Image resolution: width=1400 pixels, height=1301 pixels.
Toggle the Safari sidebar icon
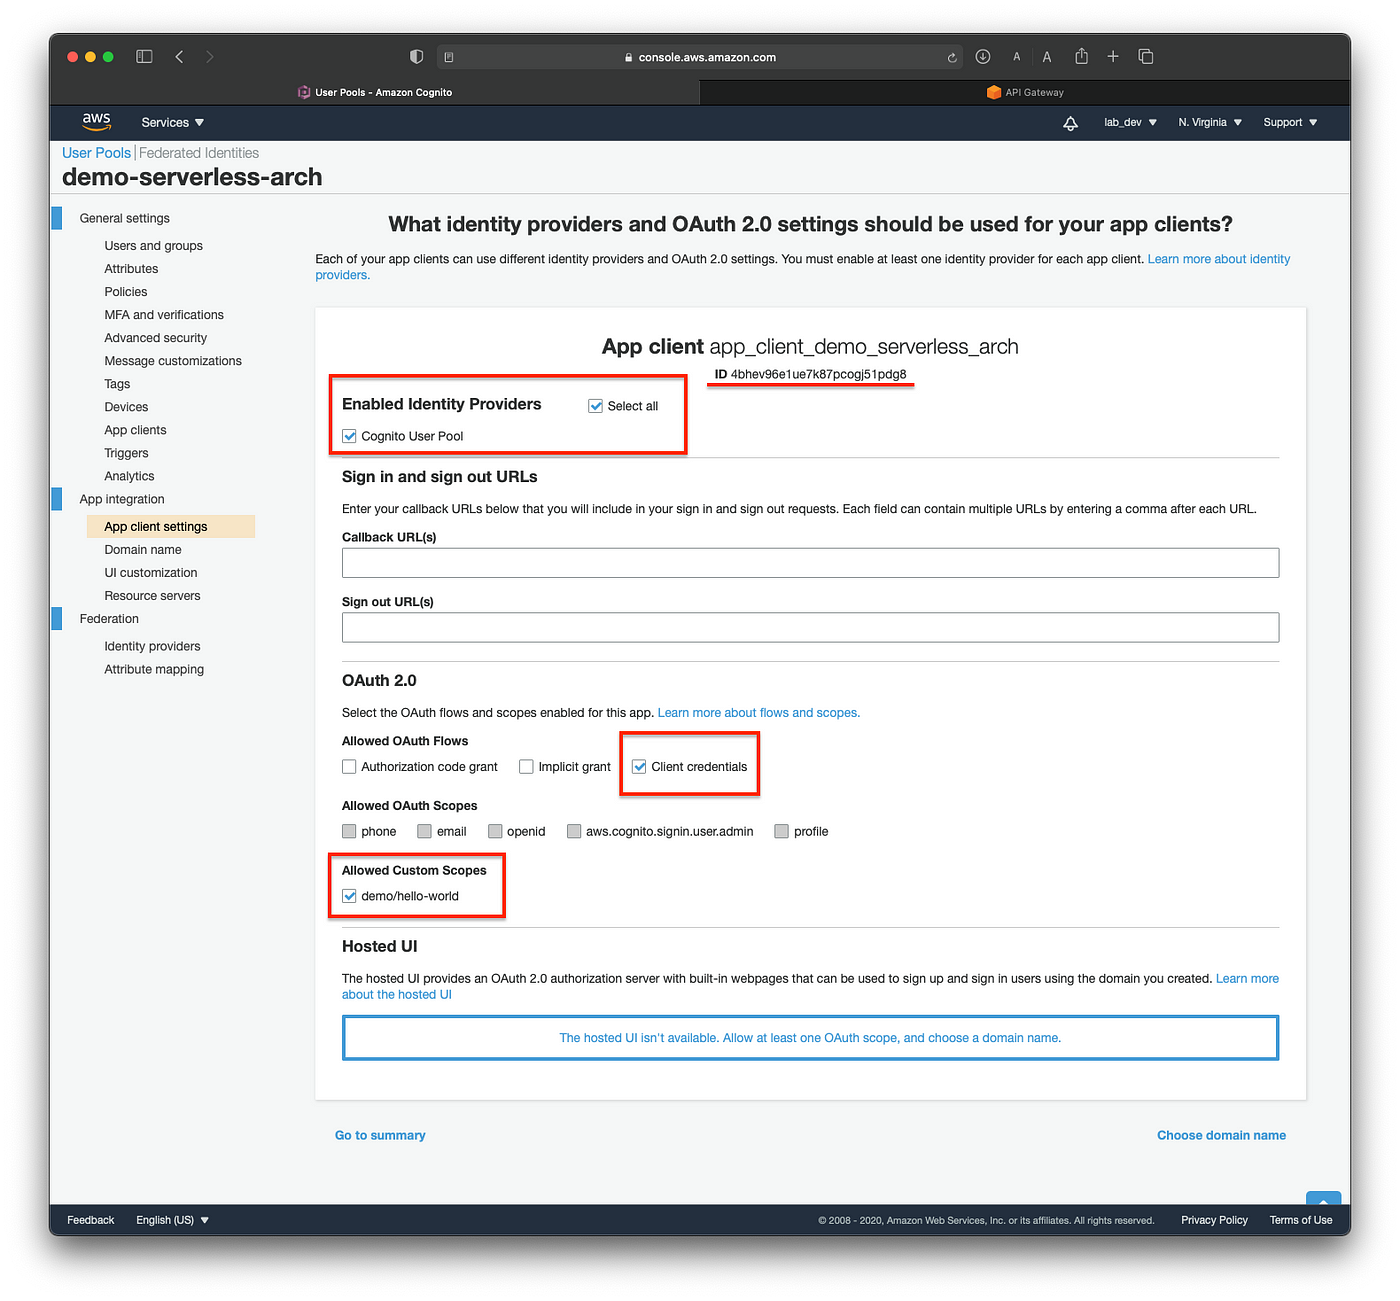[144, 57]
